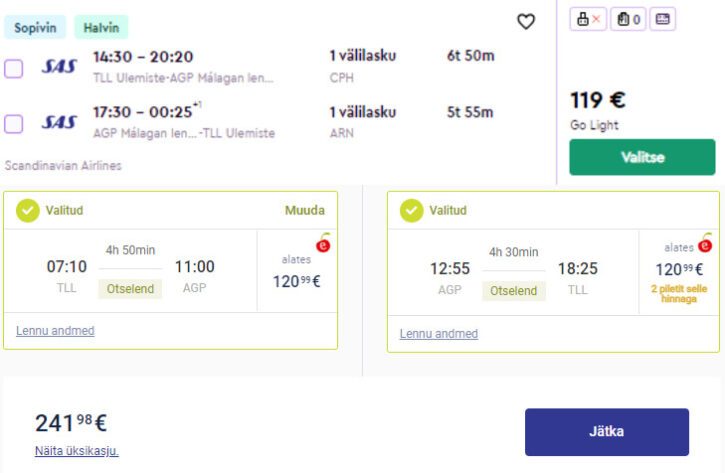725x473 pixels.
Task: Click cherry logo beside outbound 120.99 price
Action: tap(324, 243)
